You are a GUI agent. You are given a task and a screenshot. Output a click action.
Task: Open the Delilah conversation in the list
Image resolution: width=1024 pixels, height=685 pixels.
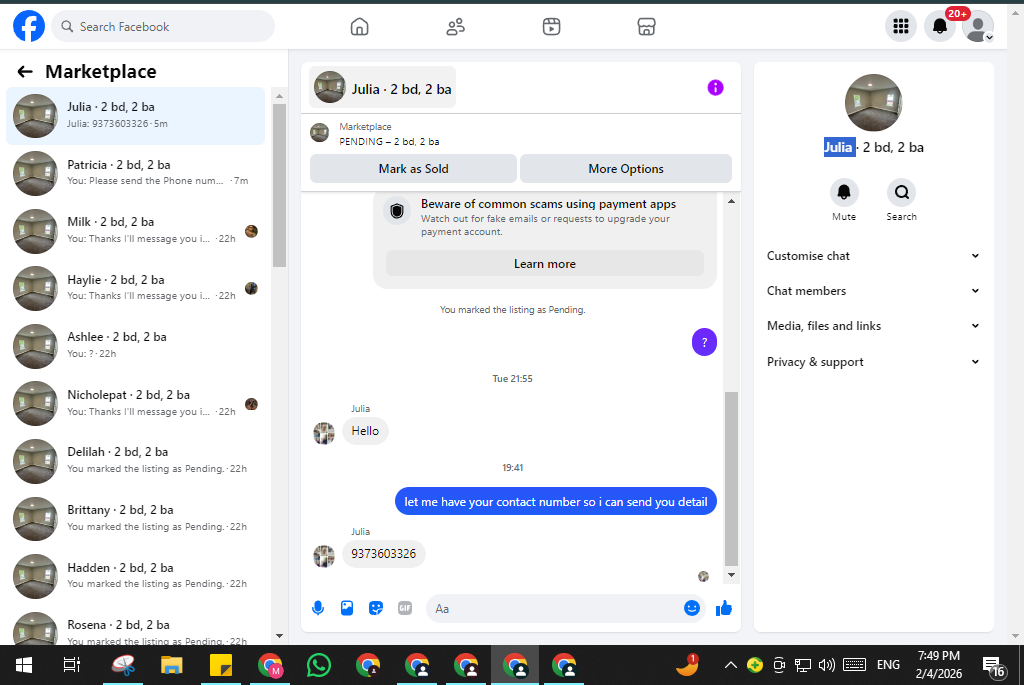[x=136, y=460]
